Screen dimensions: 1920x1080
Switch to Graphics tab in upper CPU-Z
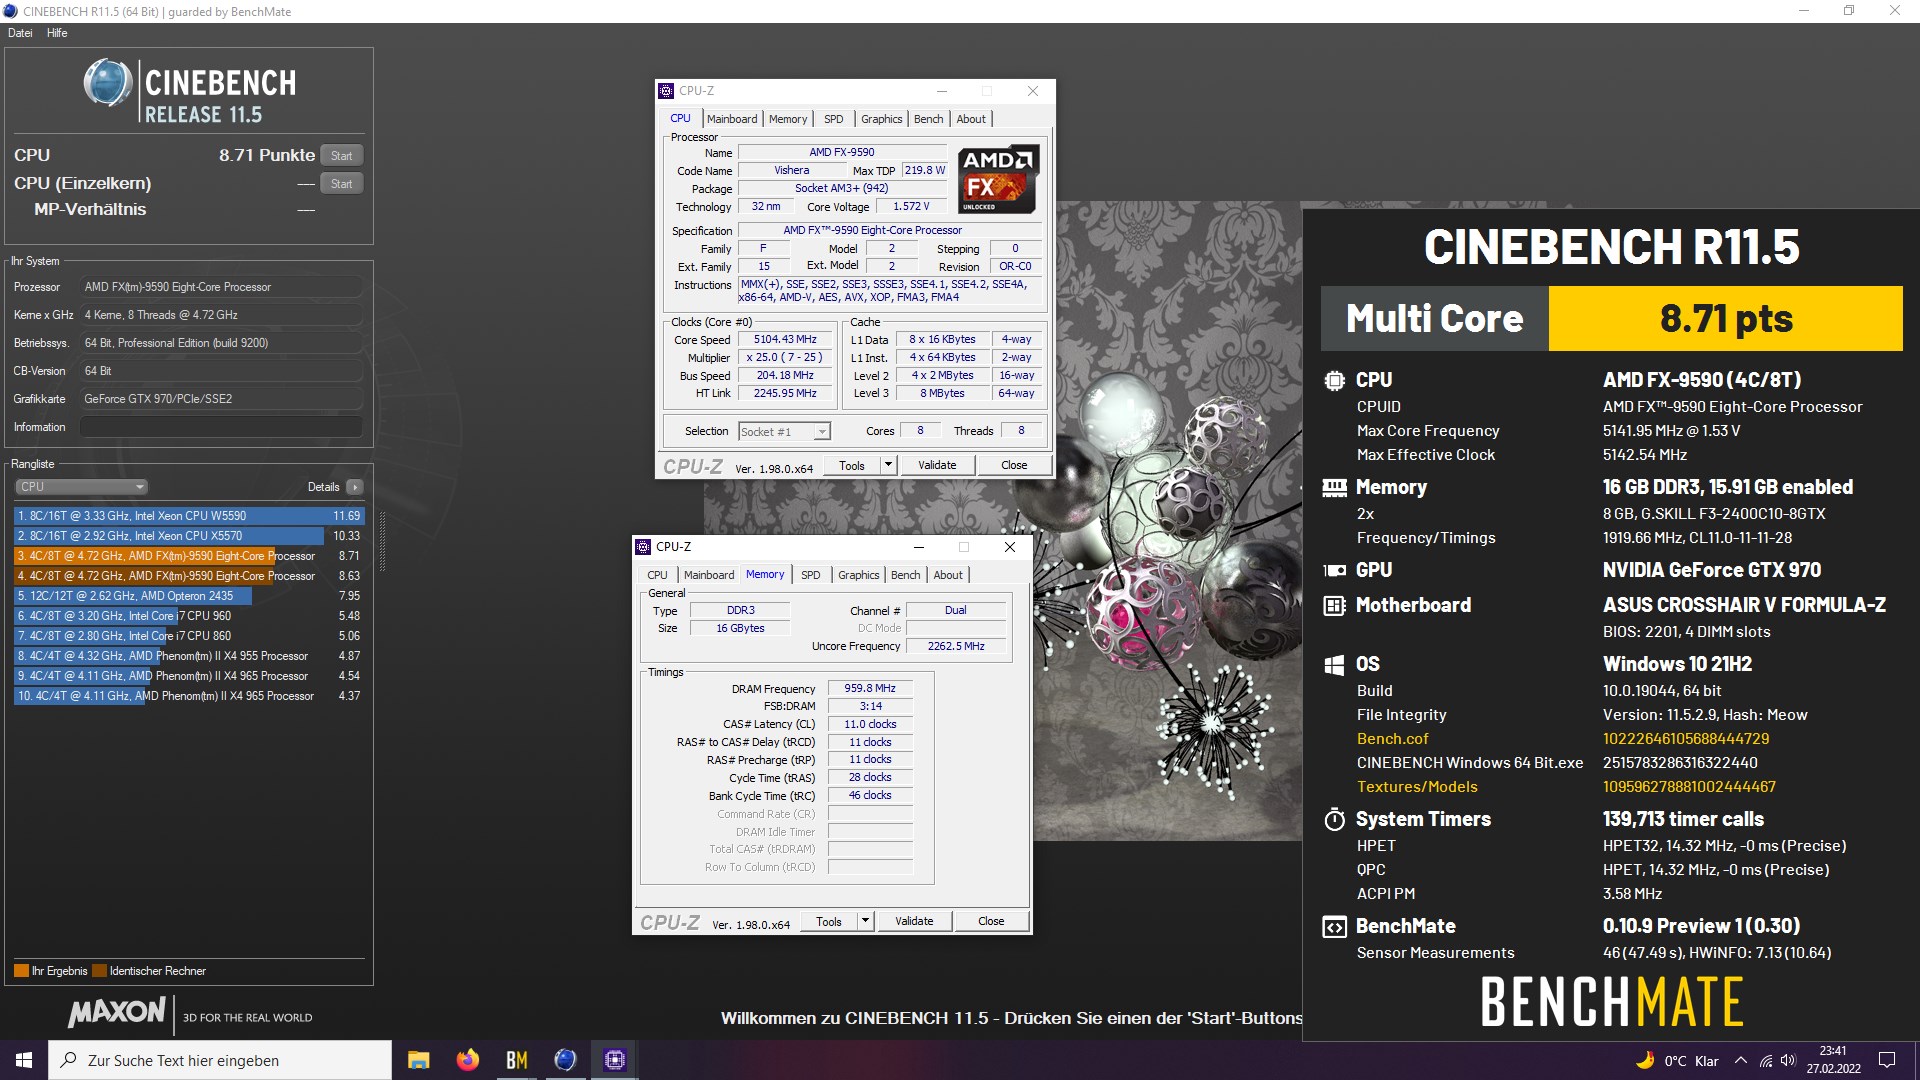(881, 119)
